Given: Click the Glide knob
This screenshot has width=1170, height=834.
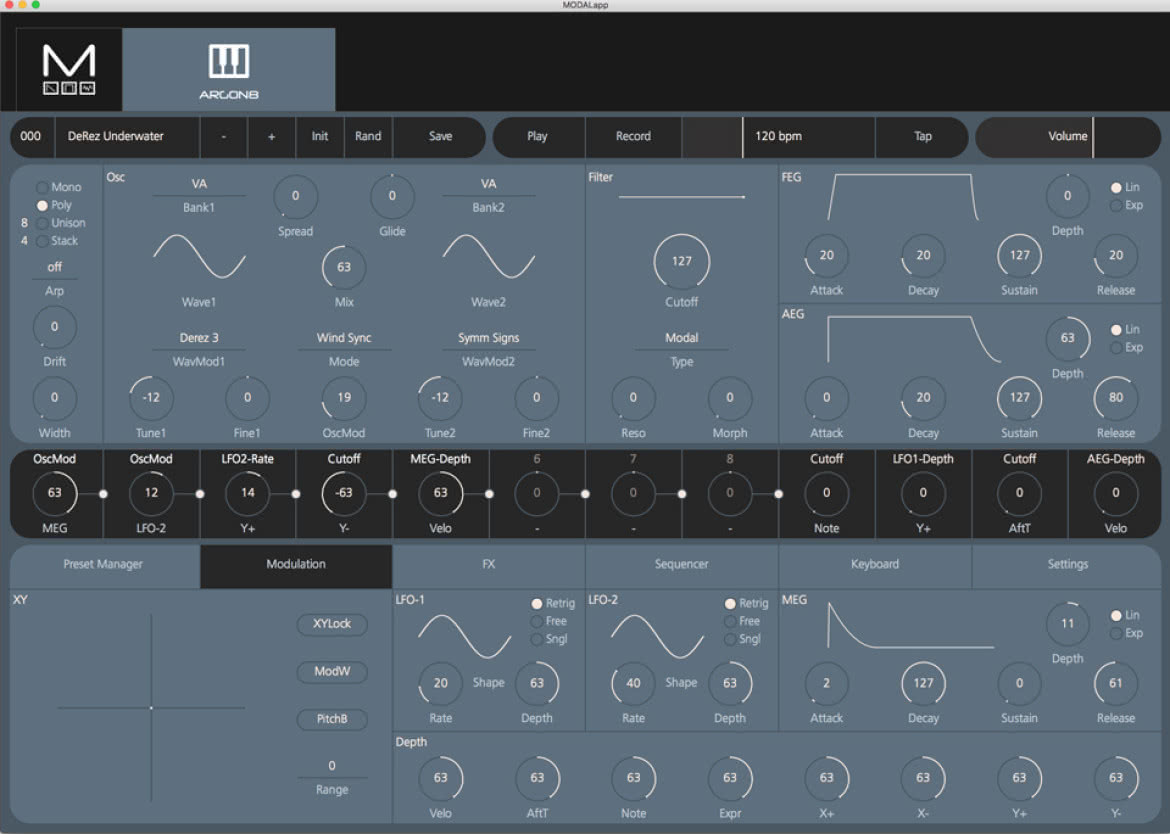Looking at the screenshot, I should [x=392, y=196].
